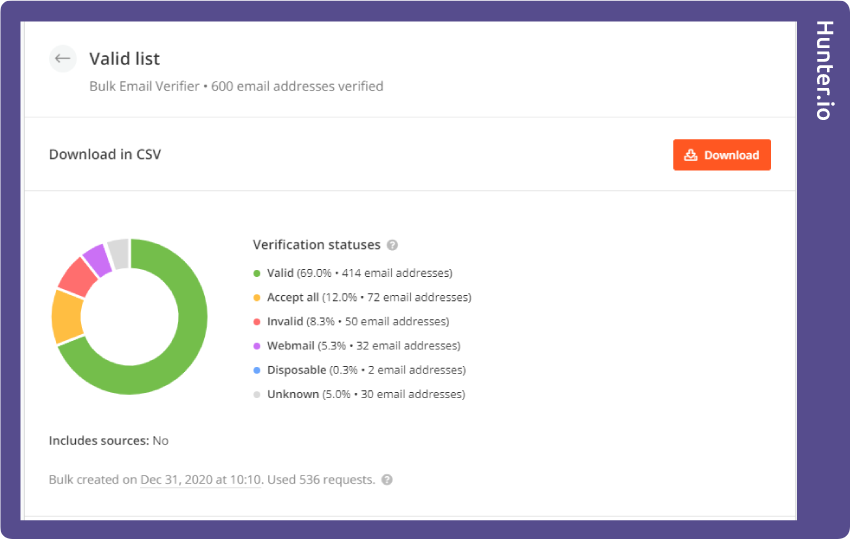Click the 'Download in CSV' label

click(105, 155)
